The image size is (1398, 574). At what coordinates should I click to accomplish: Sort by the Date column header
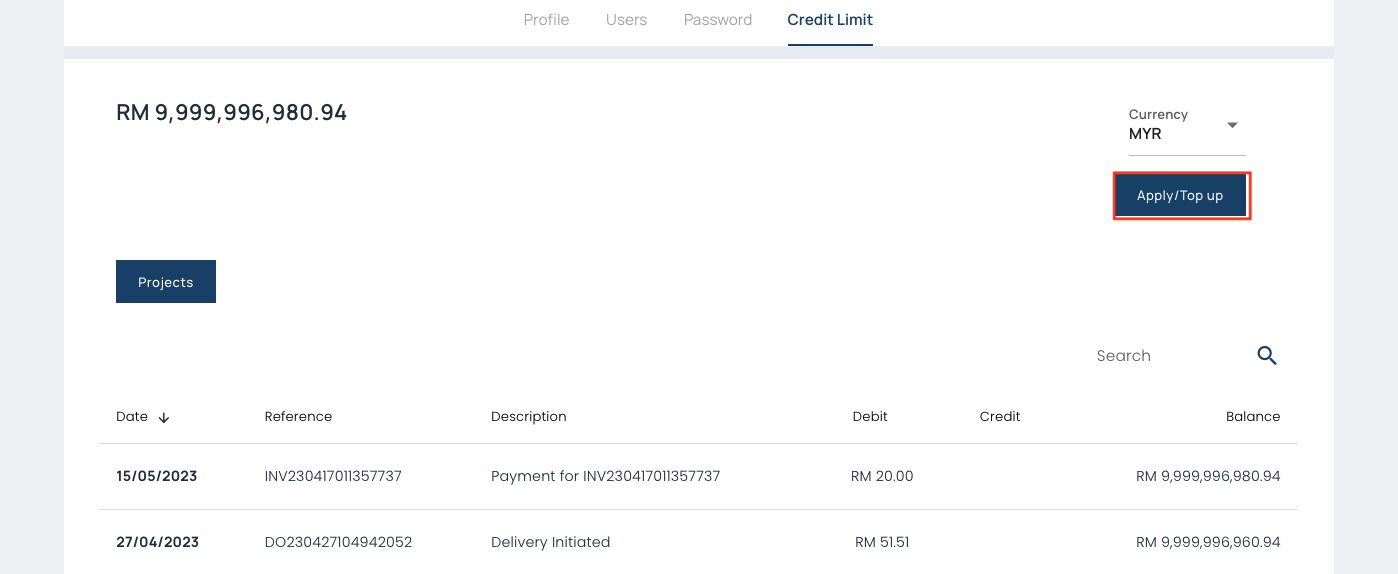132,417
